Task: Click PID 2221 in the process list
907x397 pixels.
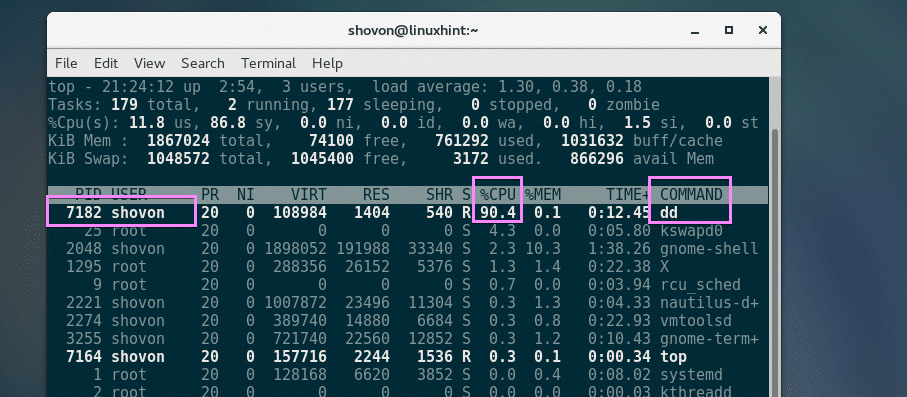Action: point(84,303)
